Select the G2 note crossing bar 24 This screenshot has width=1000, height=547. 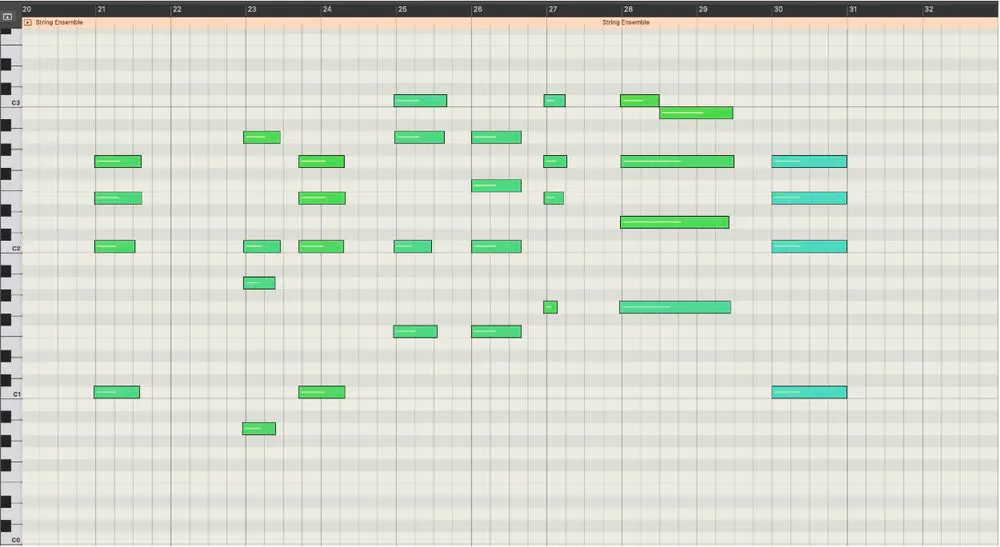(x=321, y=161)
